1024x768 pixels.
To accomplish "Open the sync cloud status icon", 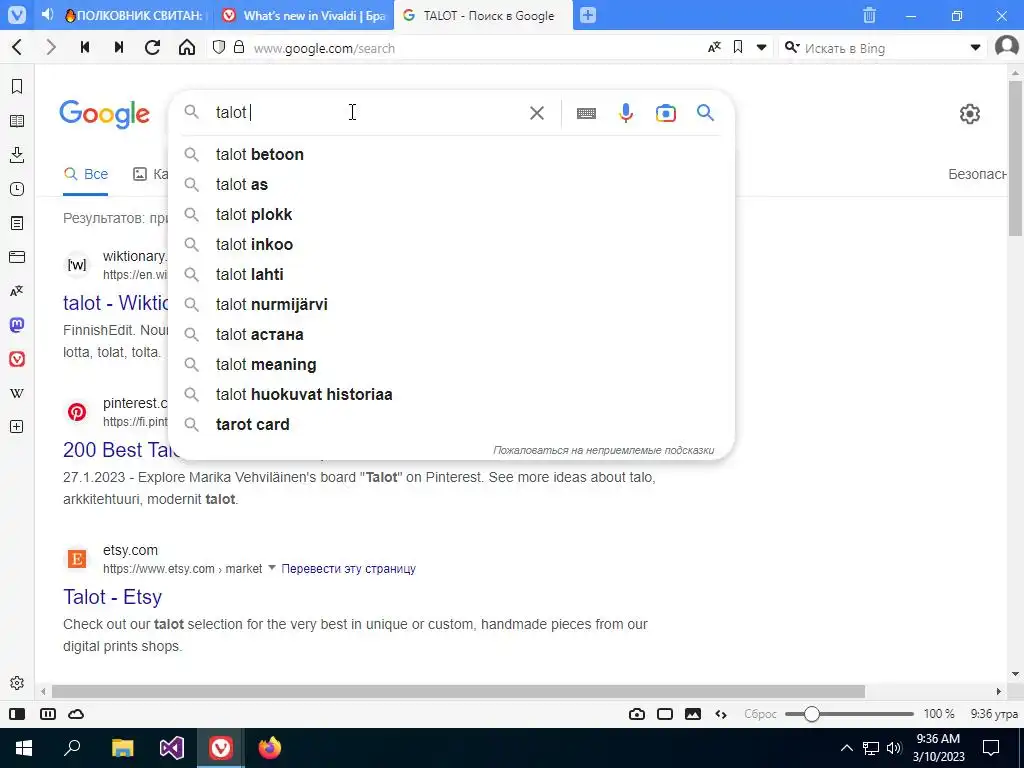I will pyautogui.click(x=76, y=714).
